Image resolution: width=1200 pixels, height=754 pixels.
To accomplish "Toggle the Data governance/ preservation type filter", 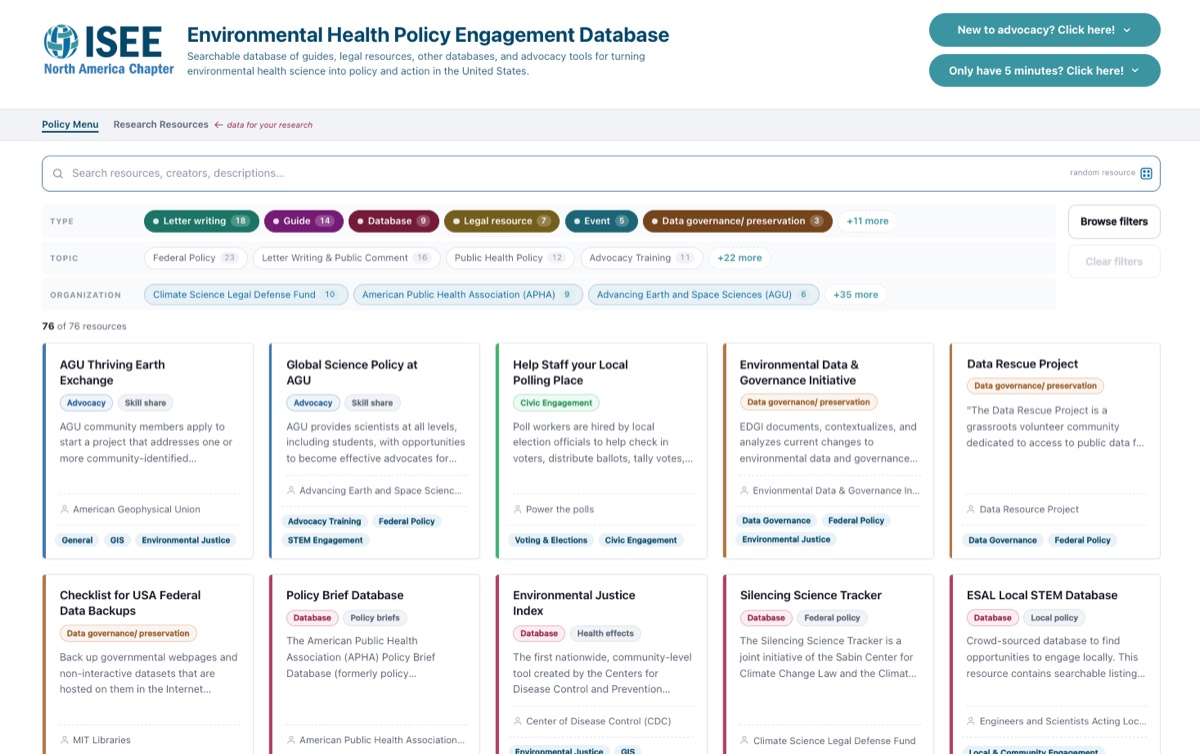I will [737, 221].
